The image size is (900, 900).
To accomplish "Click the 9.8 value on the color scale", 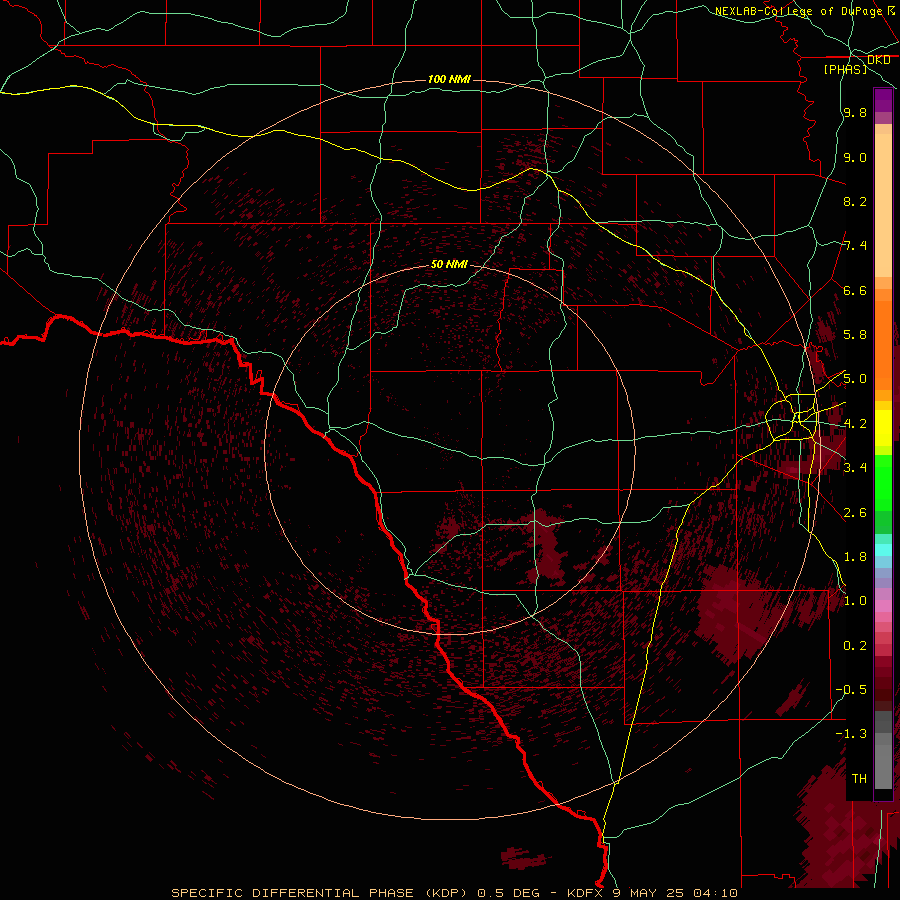I will point(855,113).
